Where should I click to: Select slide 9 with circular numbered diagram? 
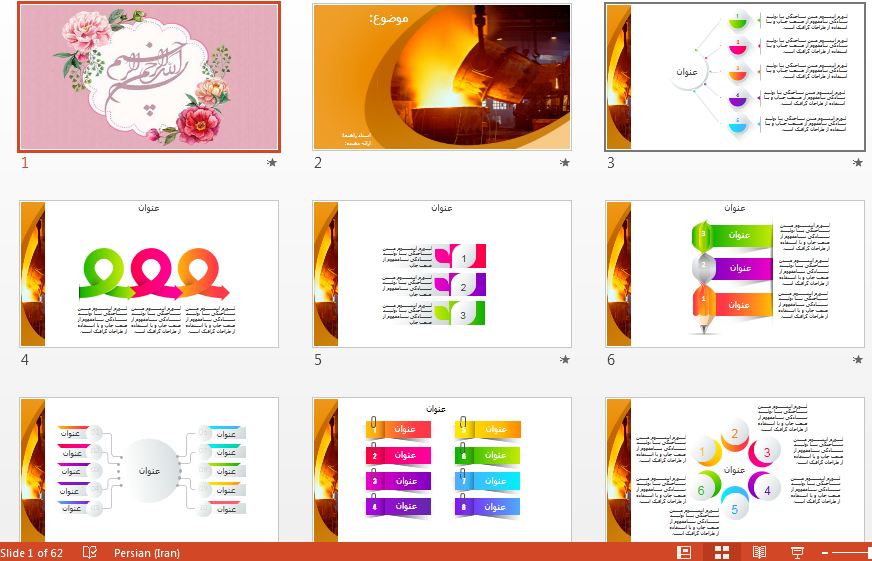(735, 470)
